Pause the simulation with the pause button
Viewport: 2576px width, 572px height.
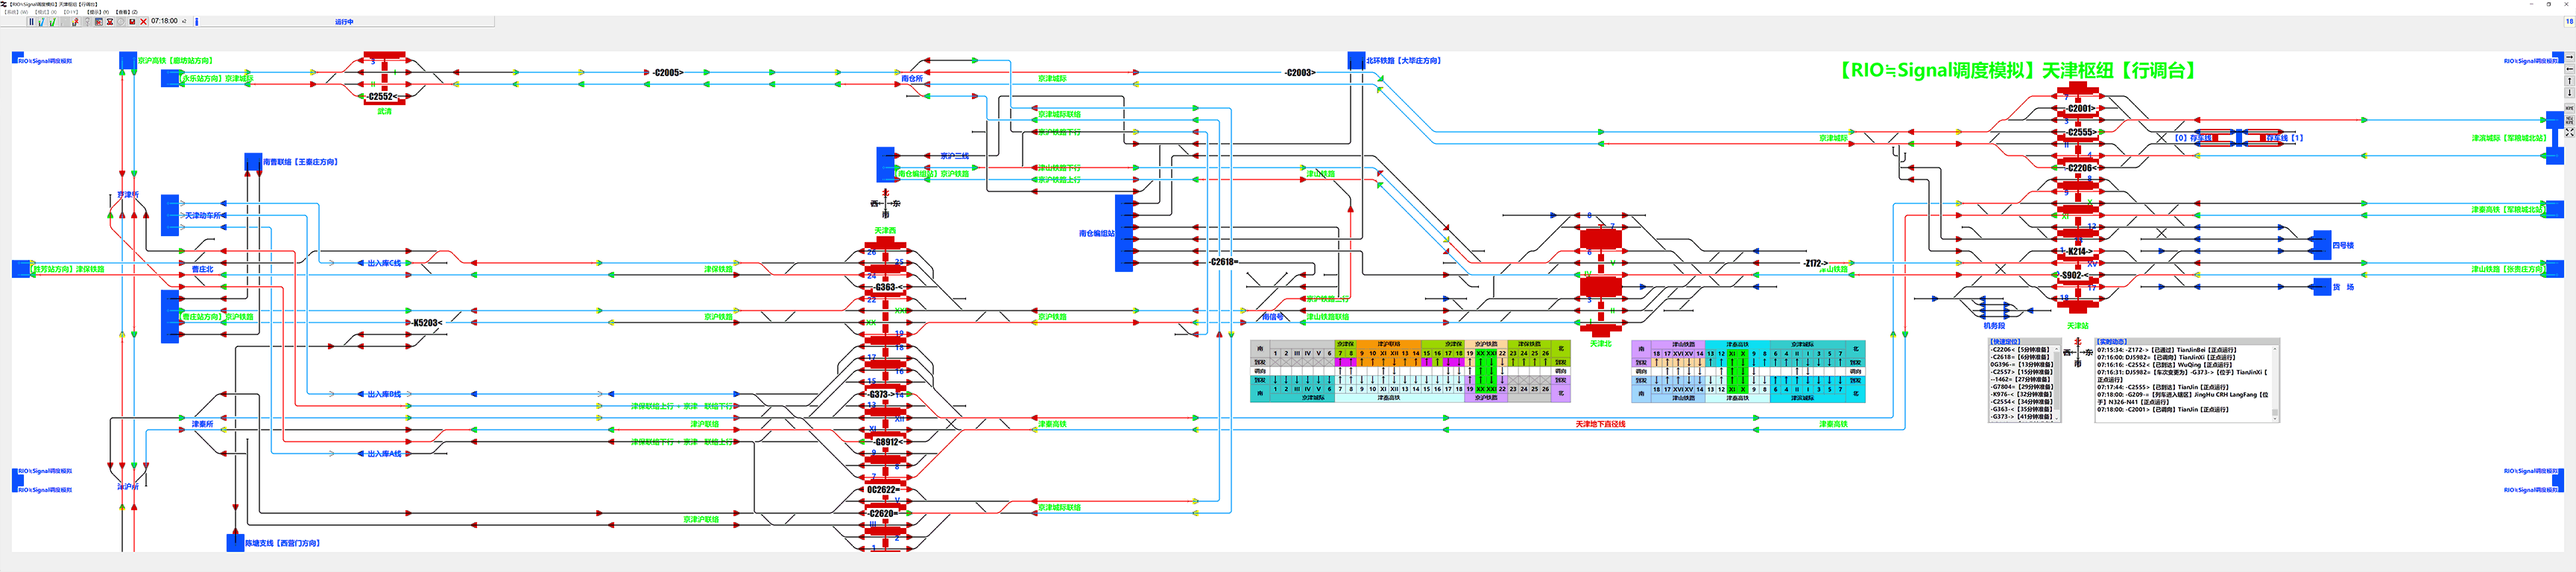click(31, 21)
